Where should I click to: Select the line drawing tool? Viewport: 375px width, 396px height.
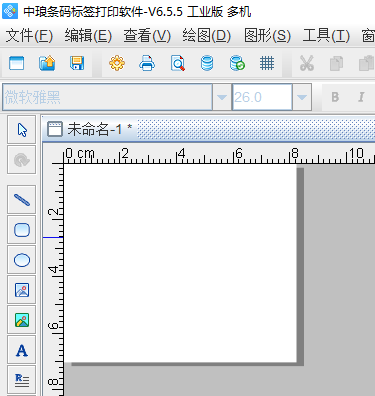(x=22, y=200)
